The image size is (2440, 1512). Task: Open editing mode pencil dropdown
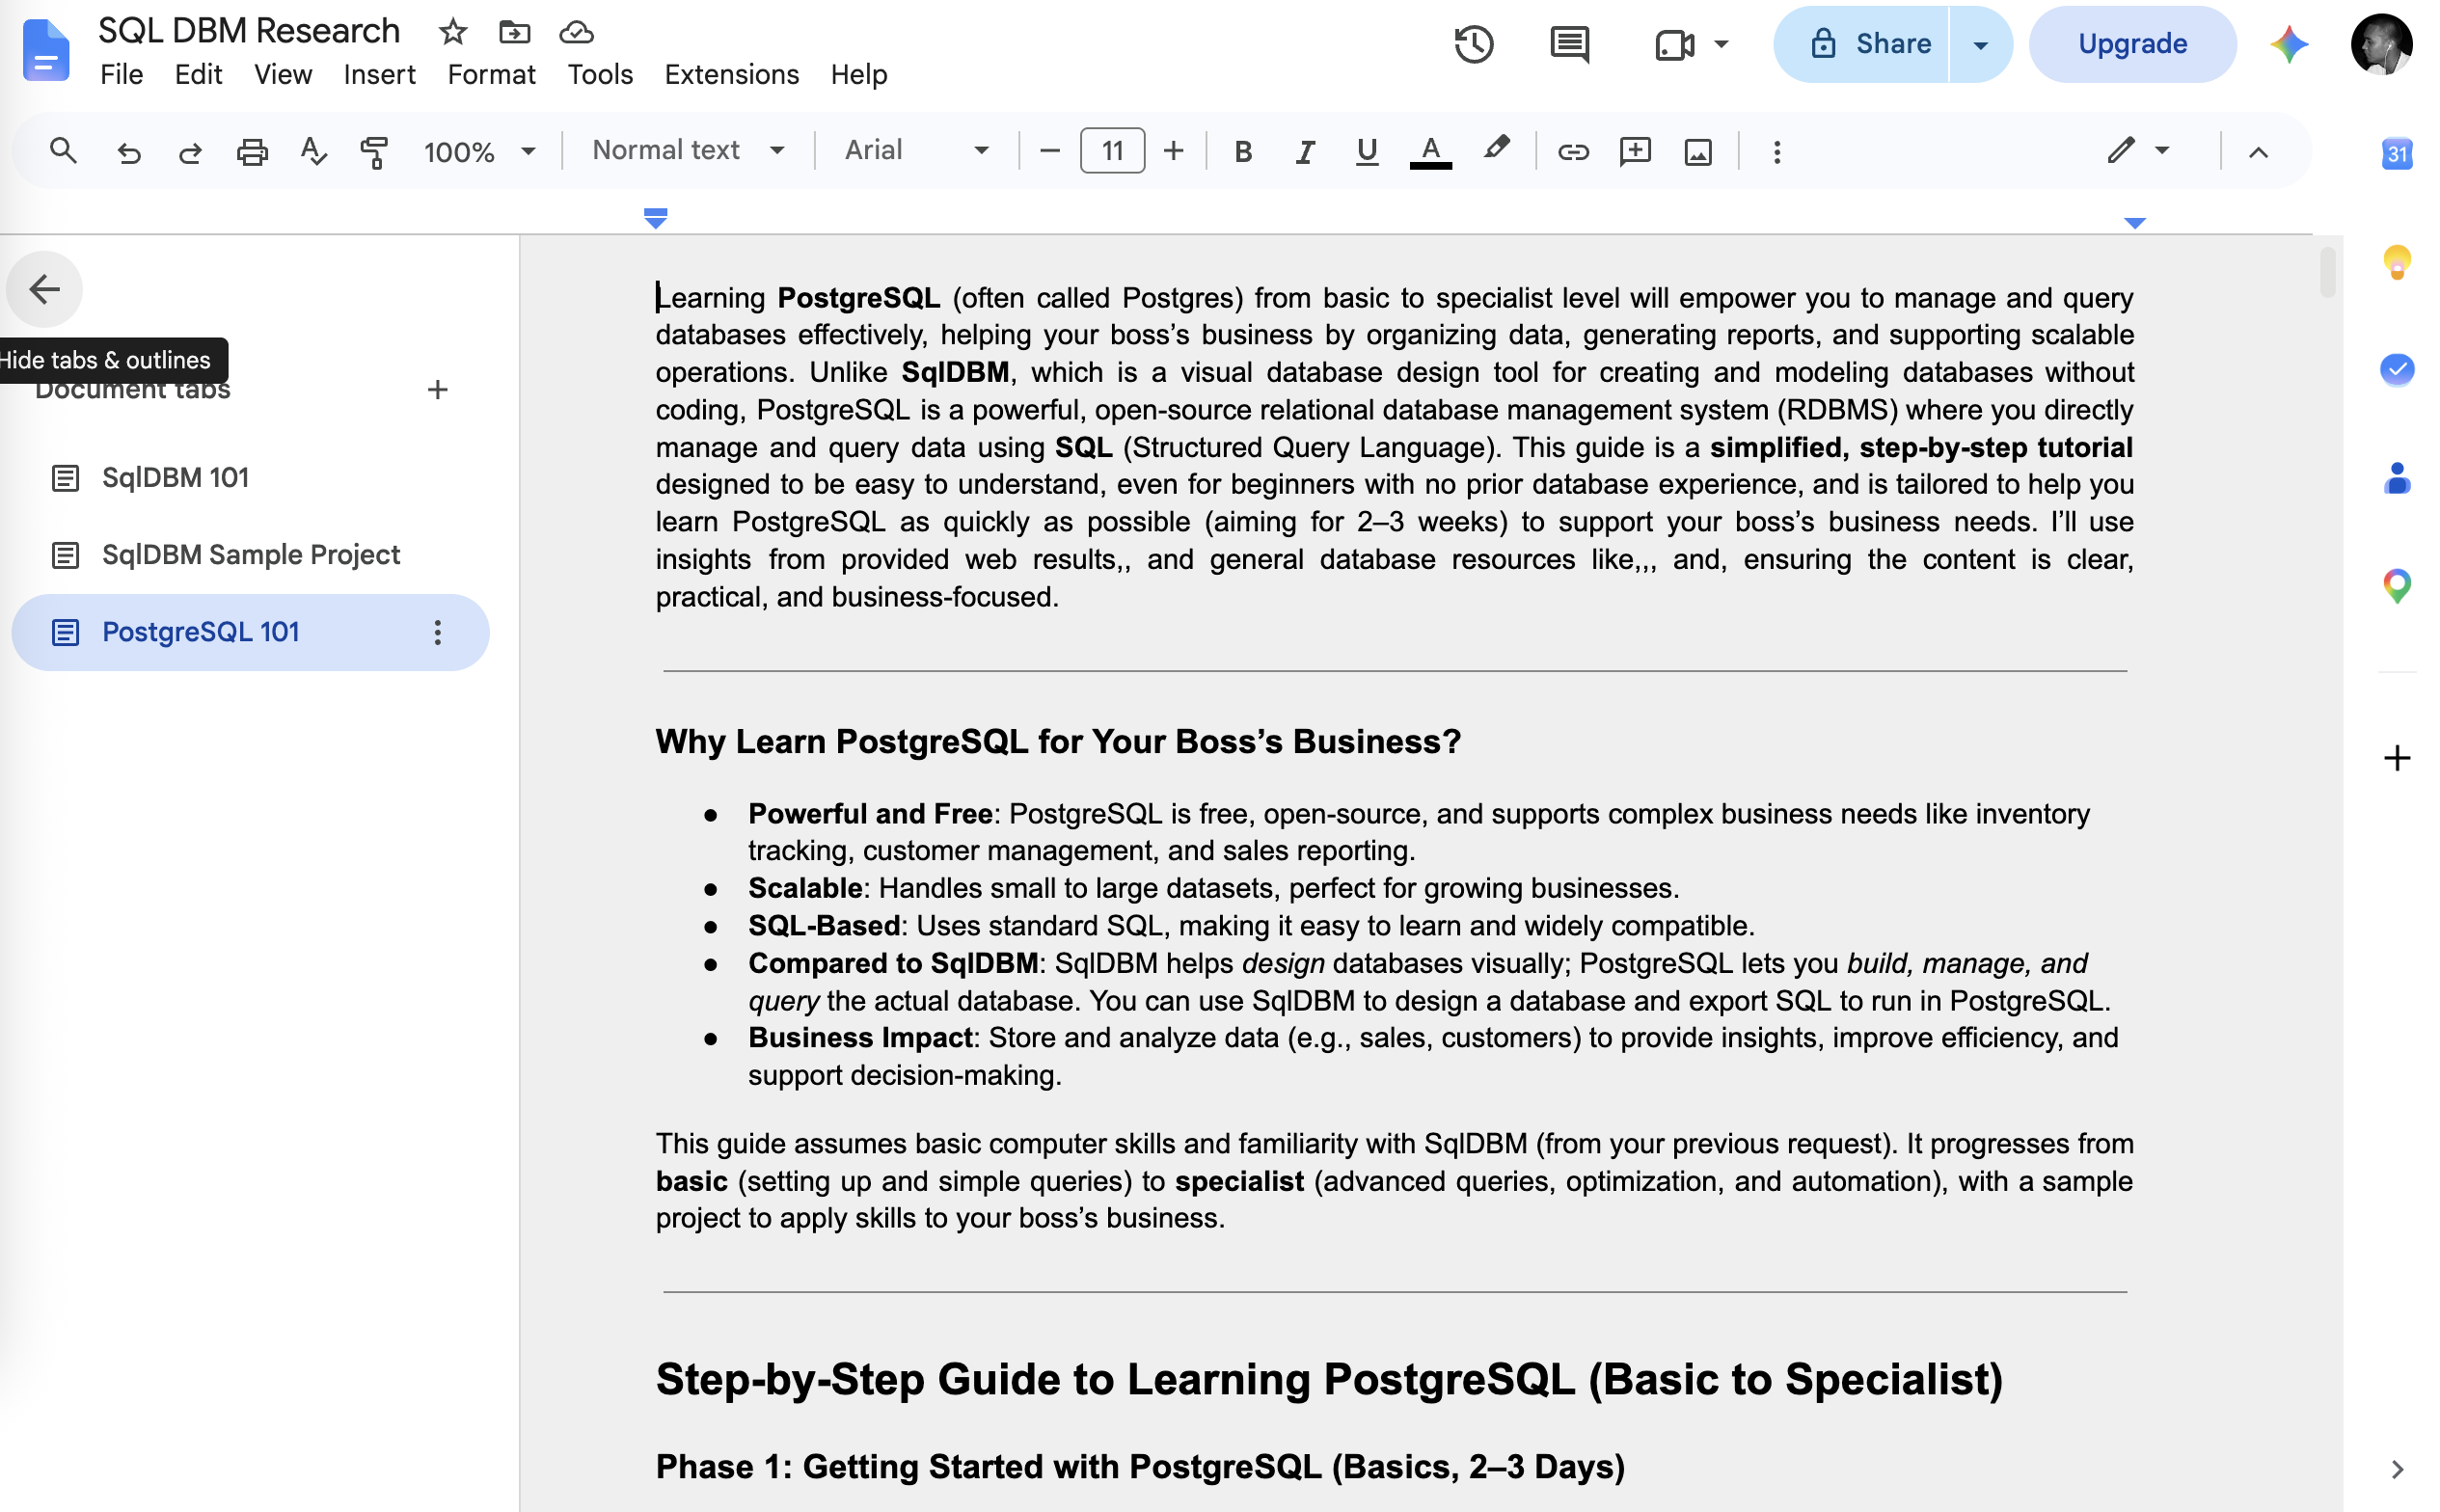pos(2137,151)
